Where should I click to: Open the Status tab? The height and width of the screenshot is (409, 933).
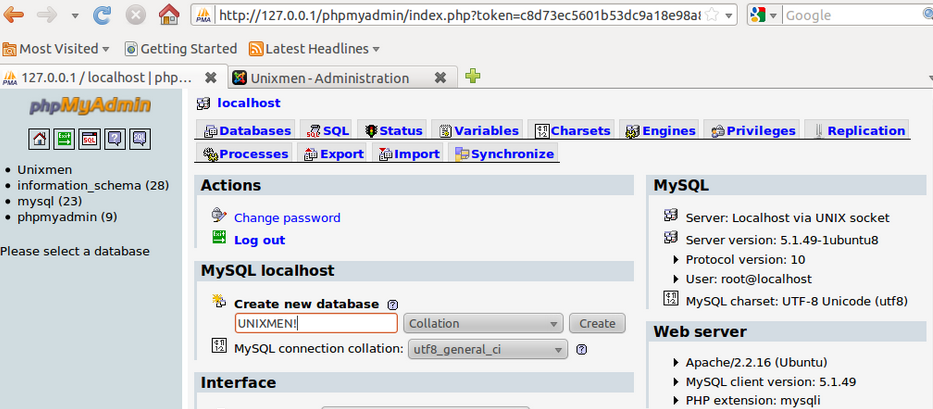point(393,130)
